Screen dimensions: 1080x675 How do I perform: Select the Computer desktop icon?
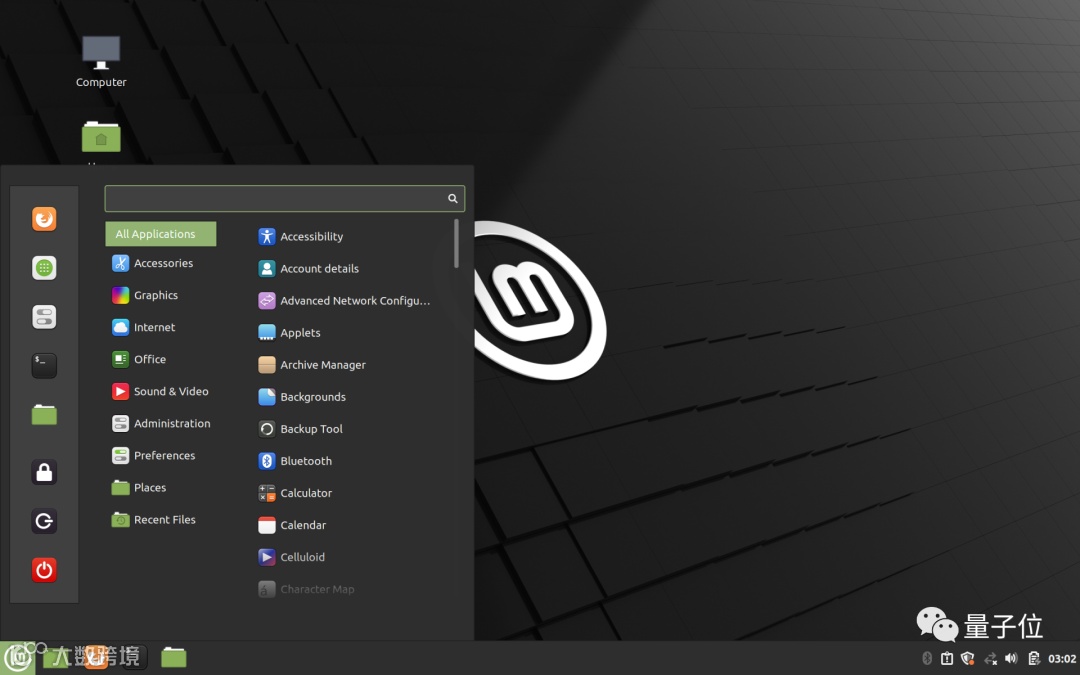click(101, 62)
